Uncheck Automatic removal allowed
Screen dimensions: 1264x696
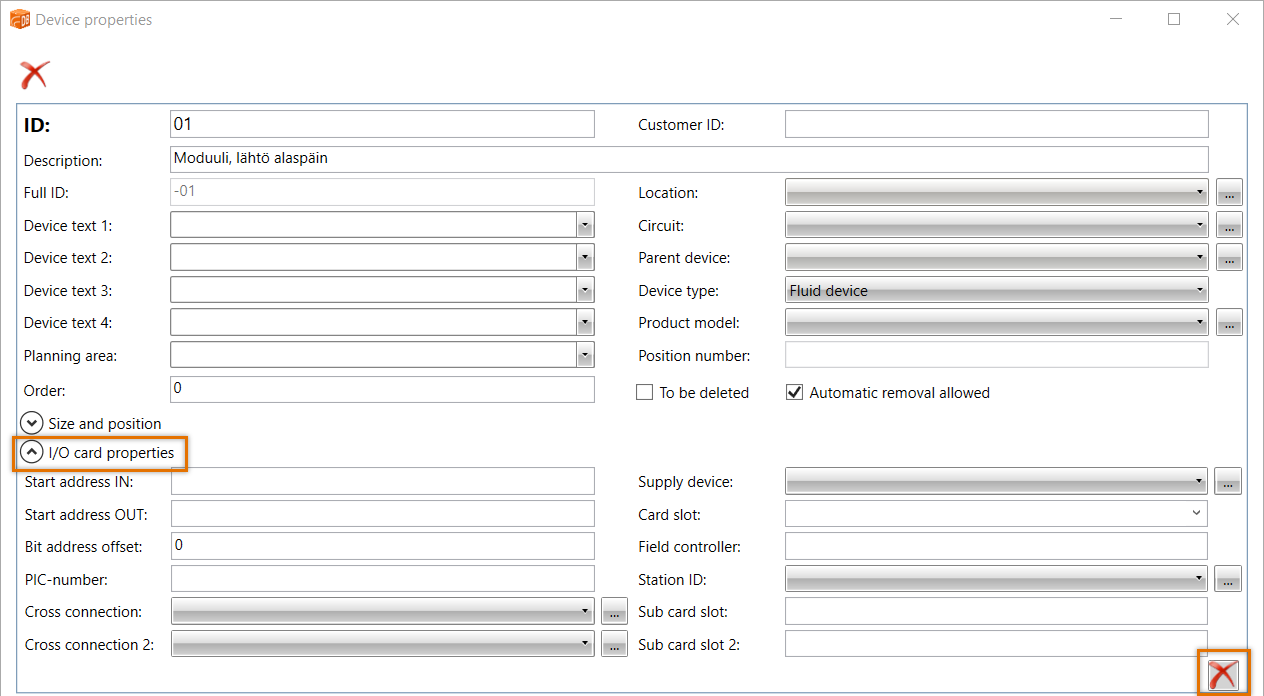(x=795, y=393)
